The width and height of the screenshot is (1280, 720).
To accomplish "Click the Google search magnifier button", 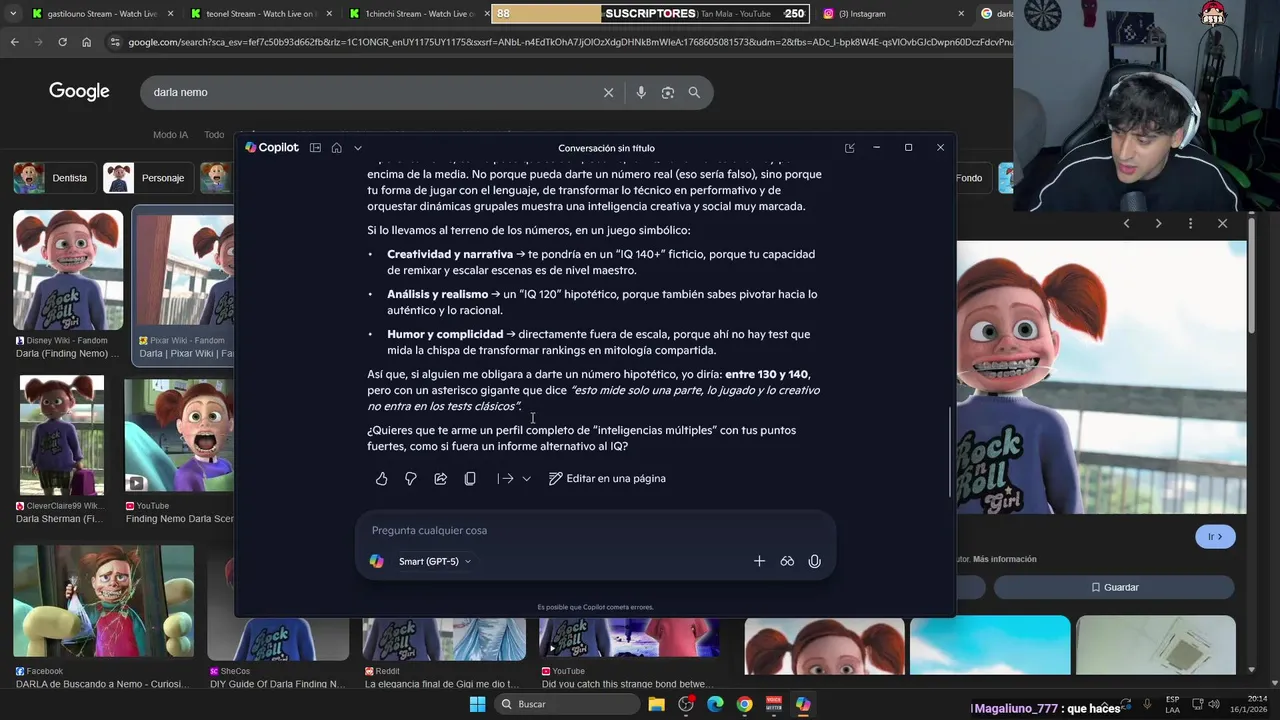I will 694,92.
